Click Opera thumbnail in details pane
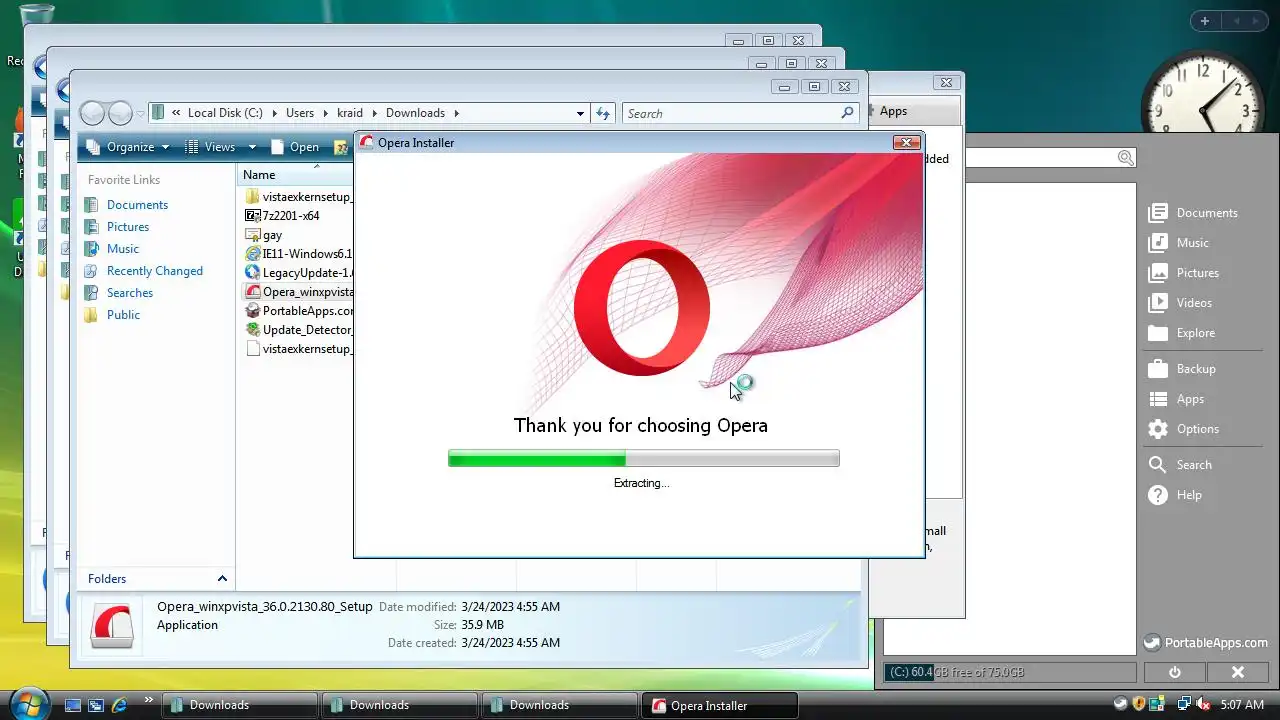 click(x=112, y=625)
